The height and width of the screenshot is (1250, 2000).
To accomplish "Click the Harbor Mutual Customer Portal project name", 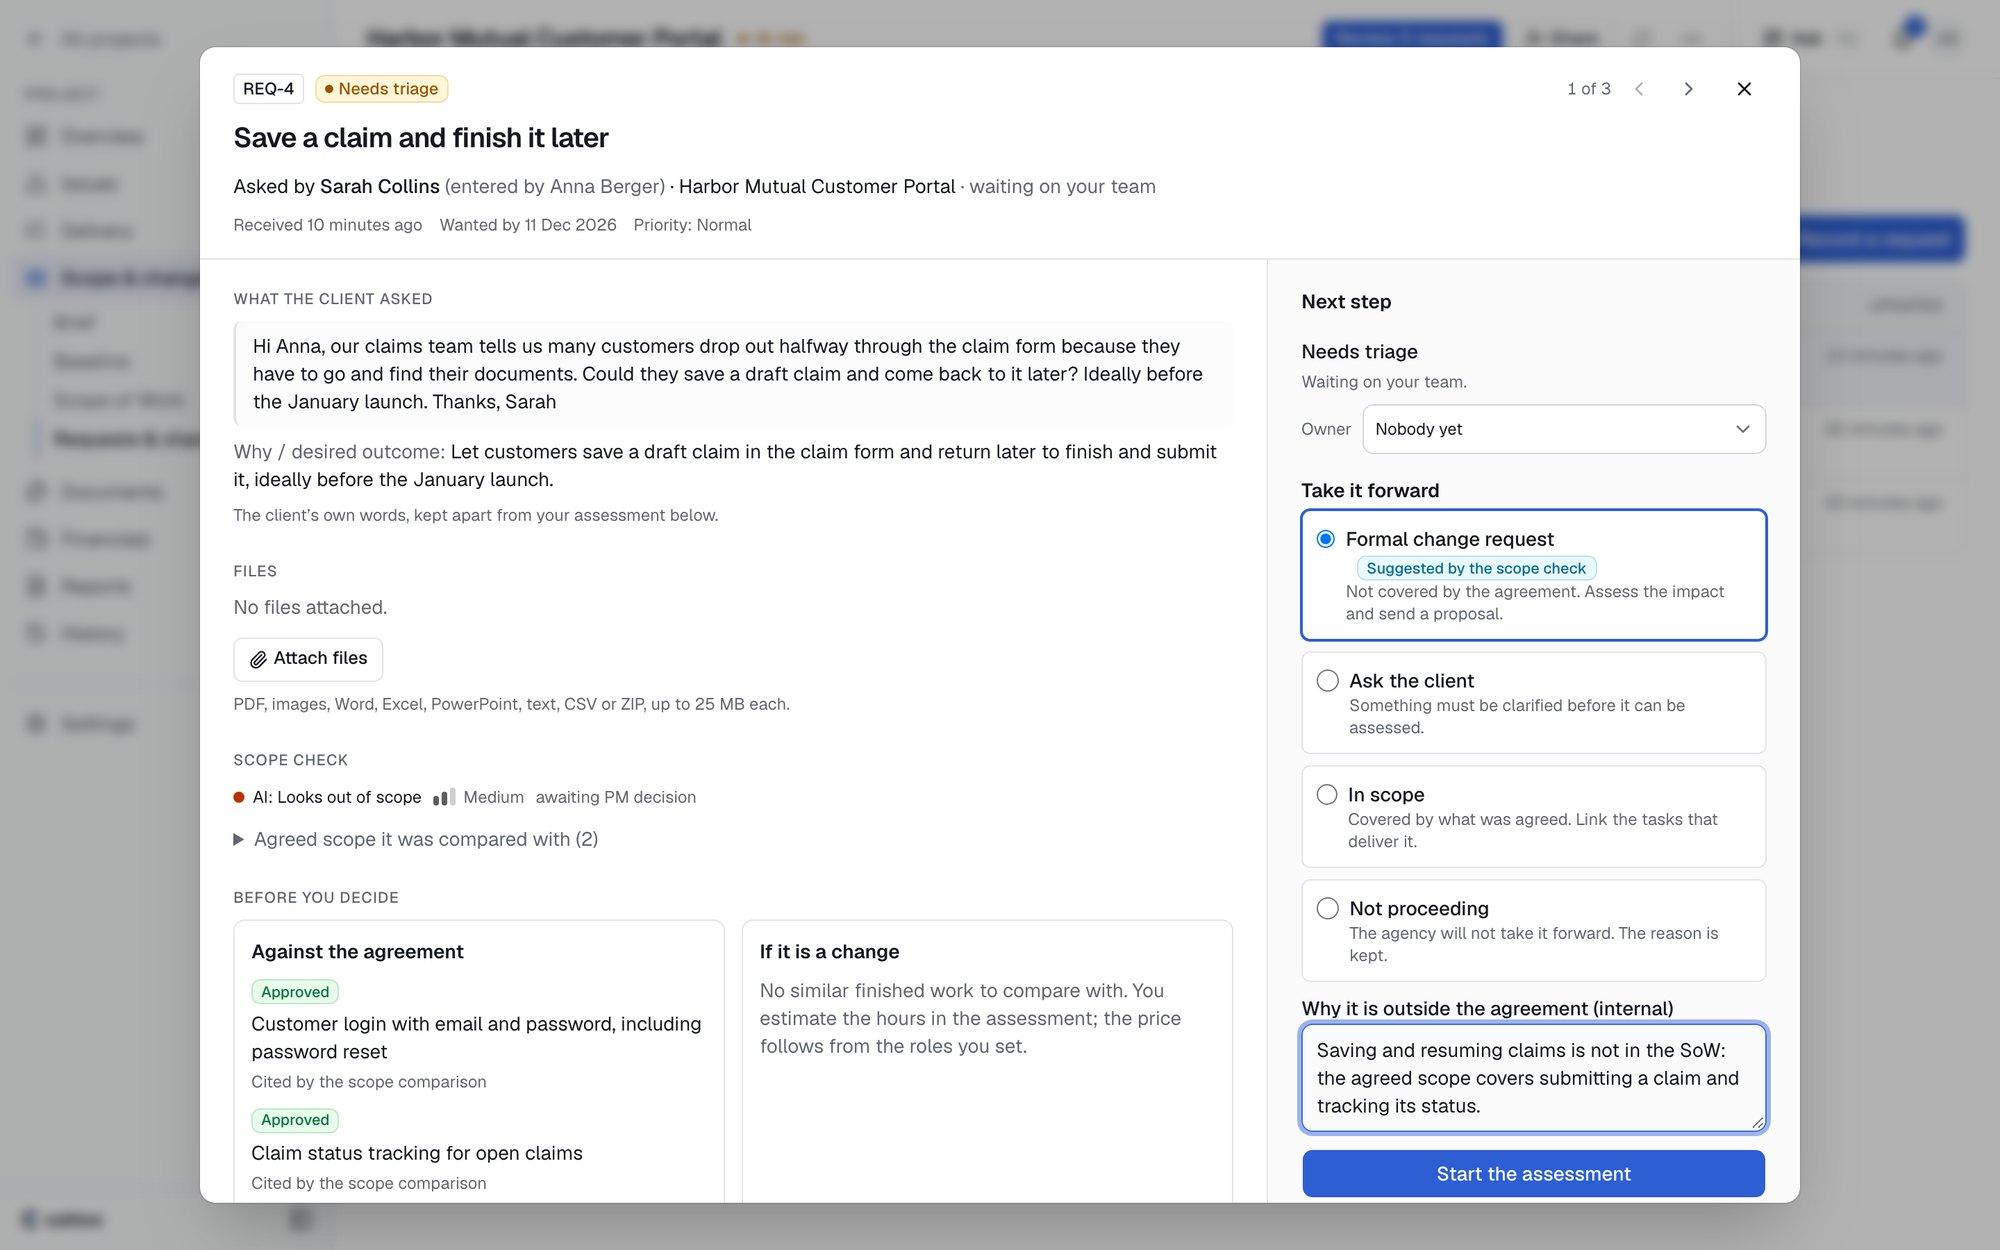I will [817, 186].
